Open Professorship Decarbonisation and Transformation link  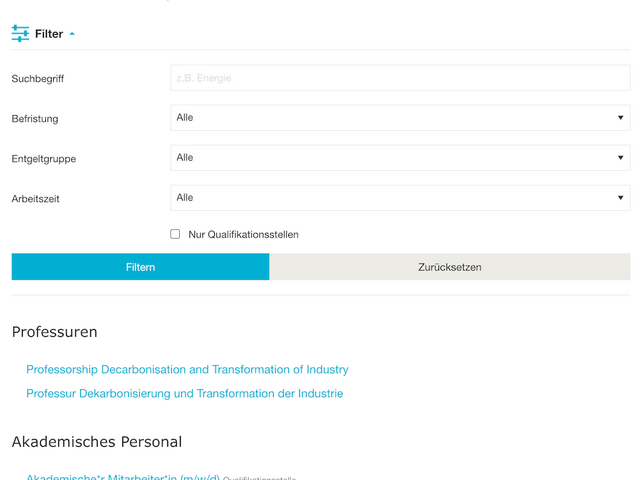point(187,370)
